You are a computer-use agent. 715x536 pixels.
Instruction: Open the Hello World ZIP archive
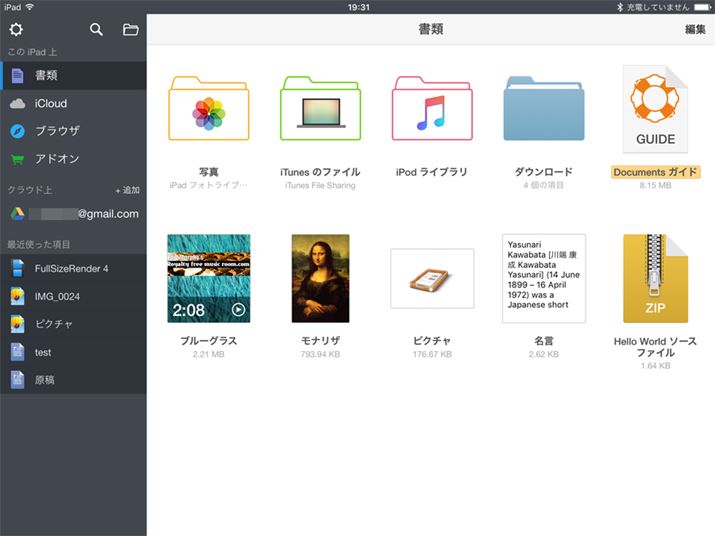click(x=655, y=278)
